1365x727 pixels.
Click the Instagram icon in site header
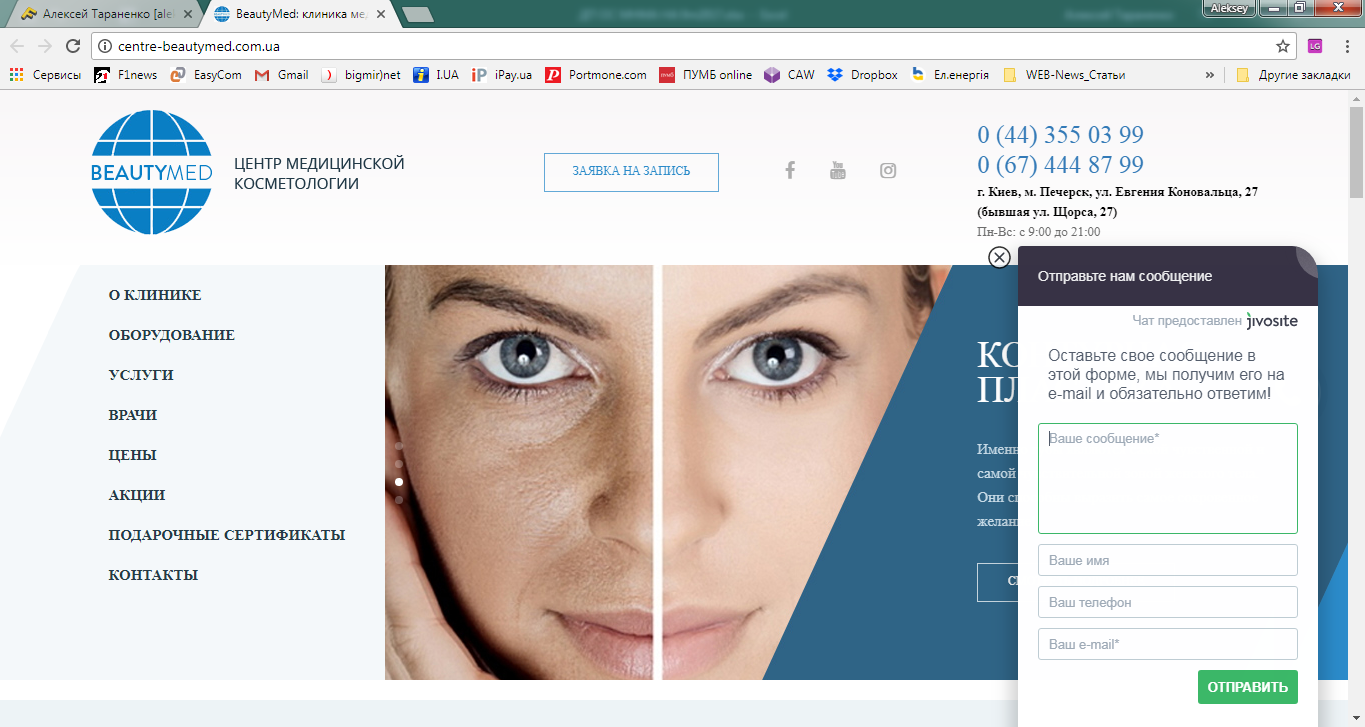coord(888,170)
